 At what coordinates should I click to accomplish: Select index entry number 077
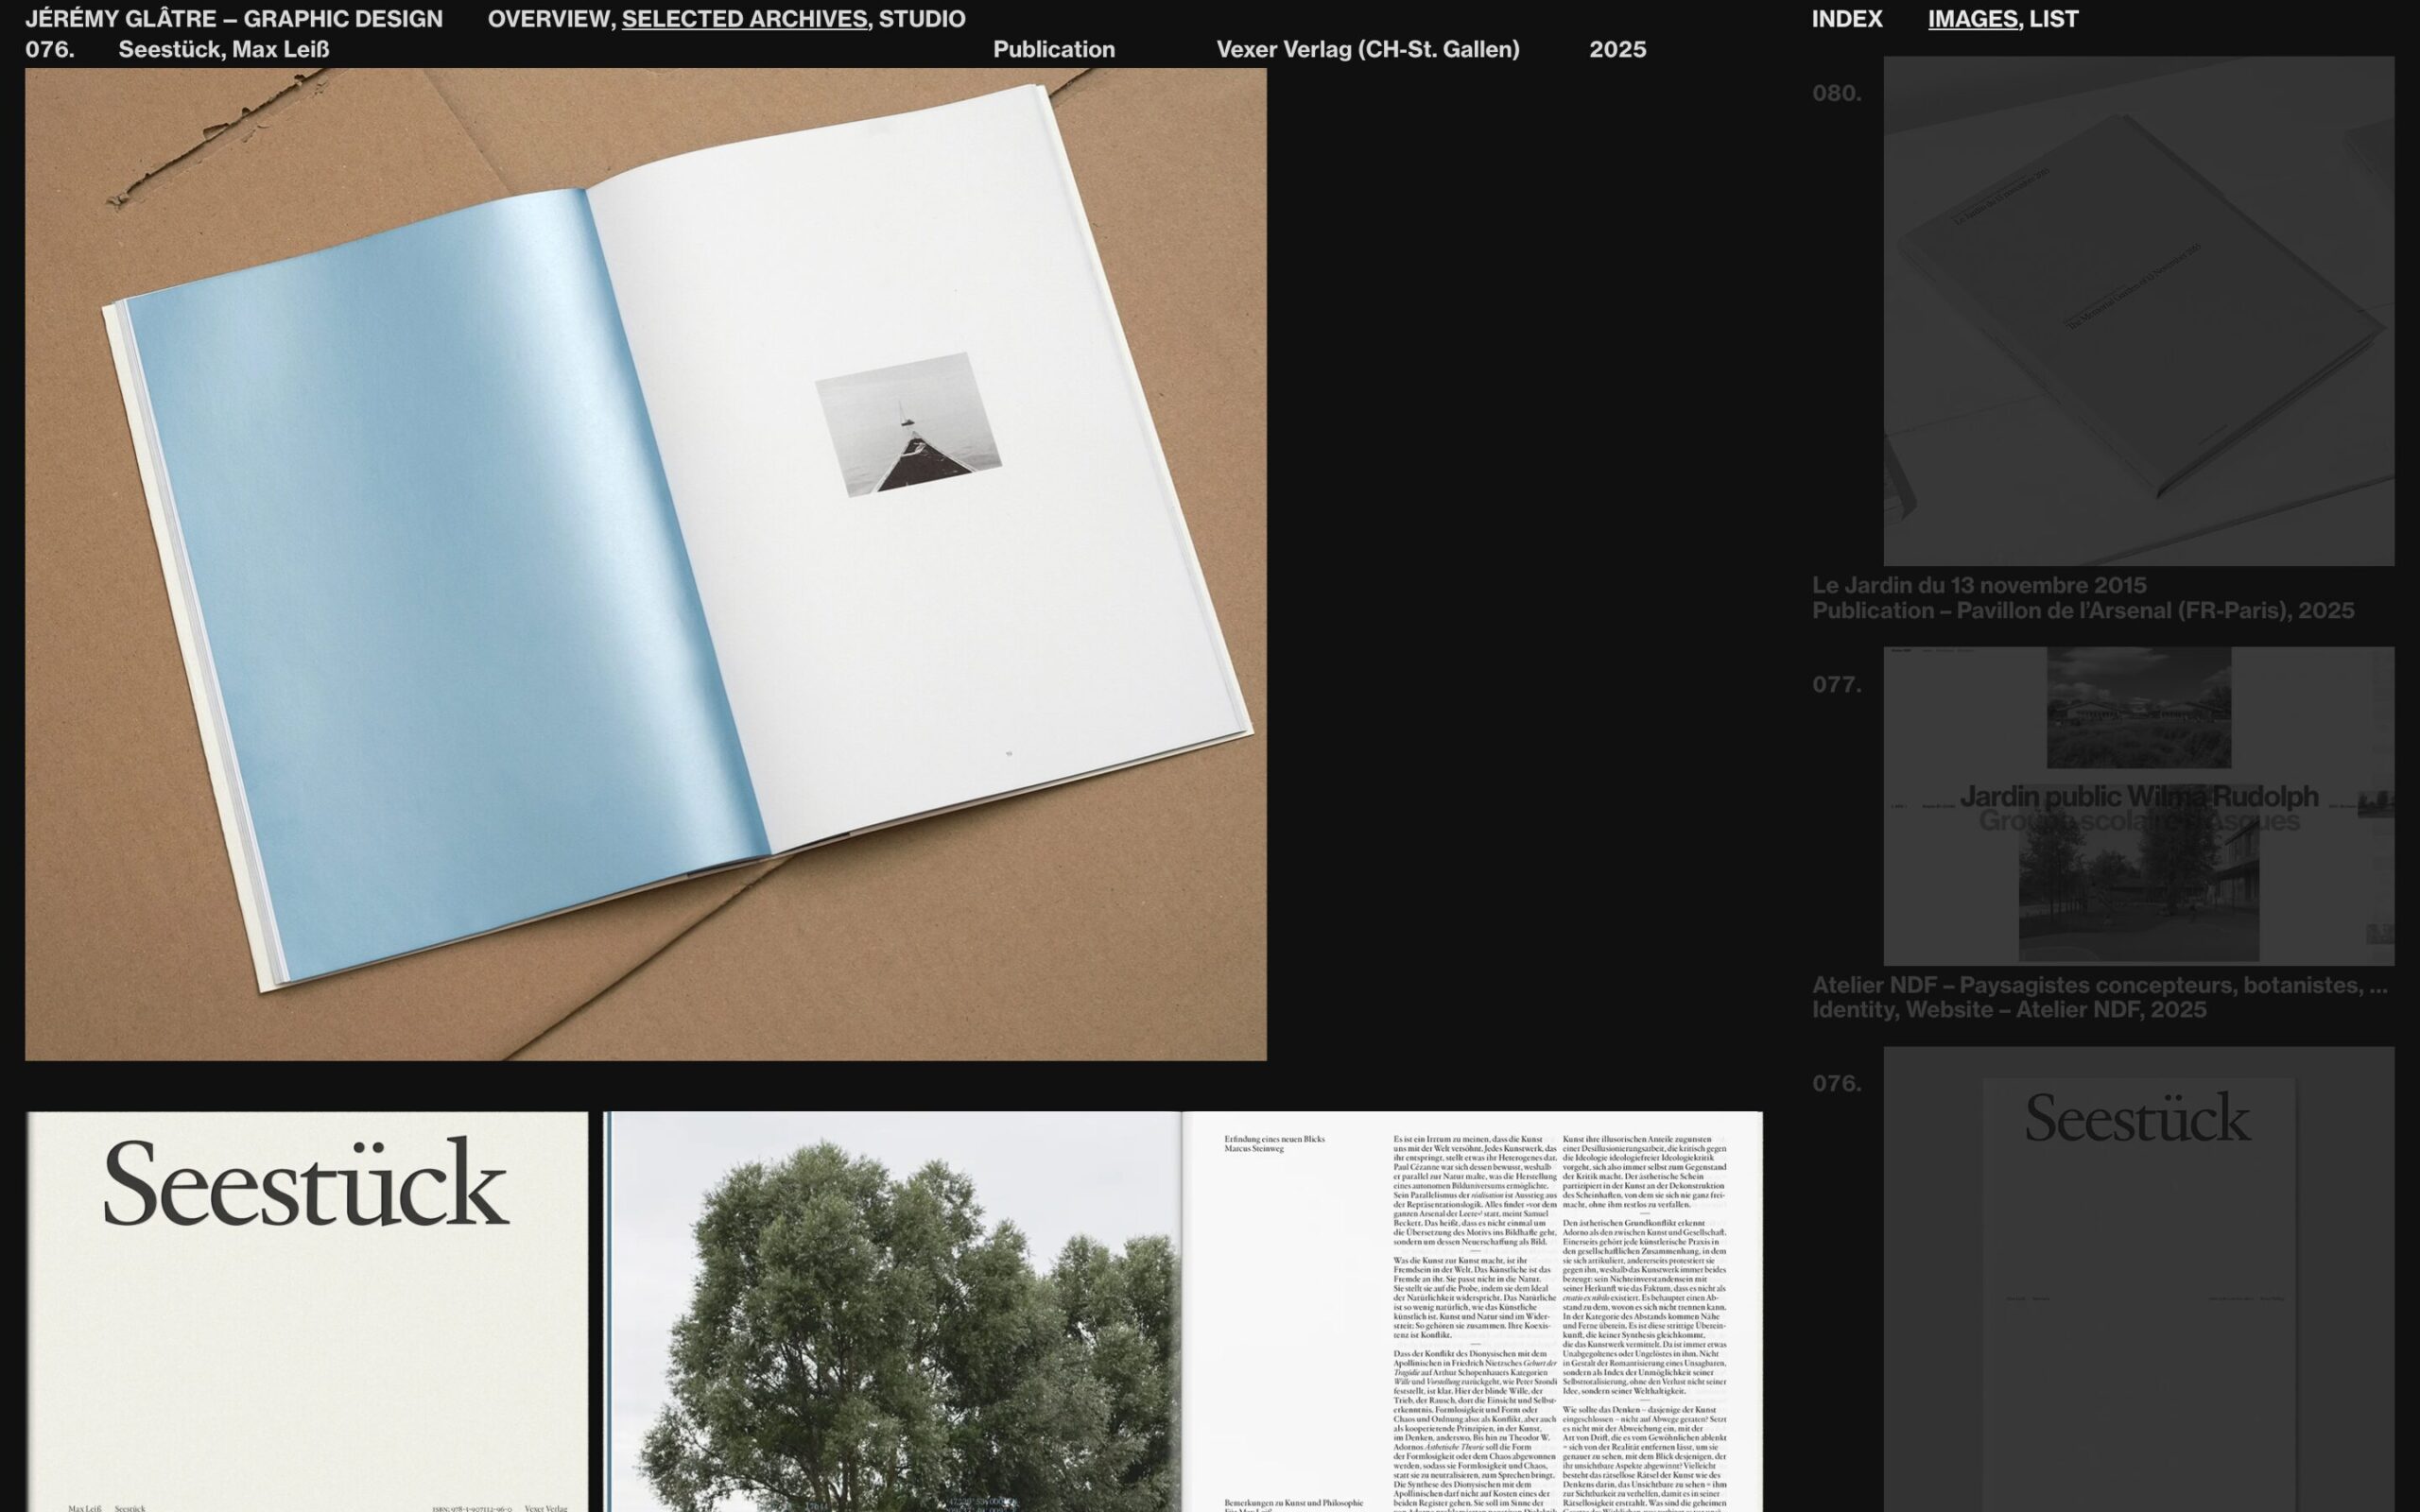[x=1837, y=685]
